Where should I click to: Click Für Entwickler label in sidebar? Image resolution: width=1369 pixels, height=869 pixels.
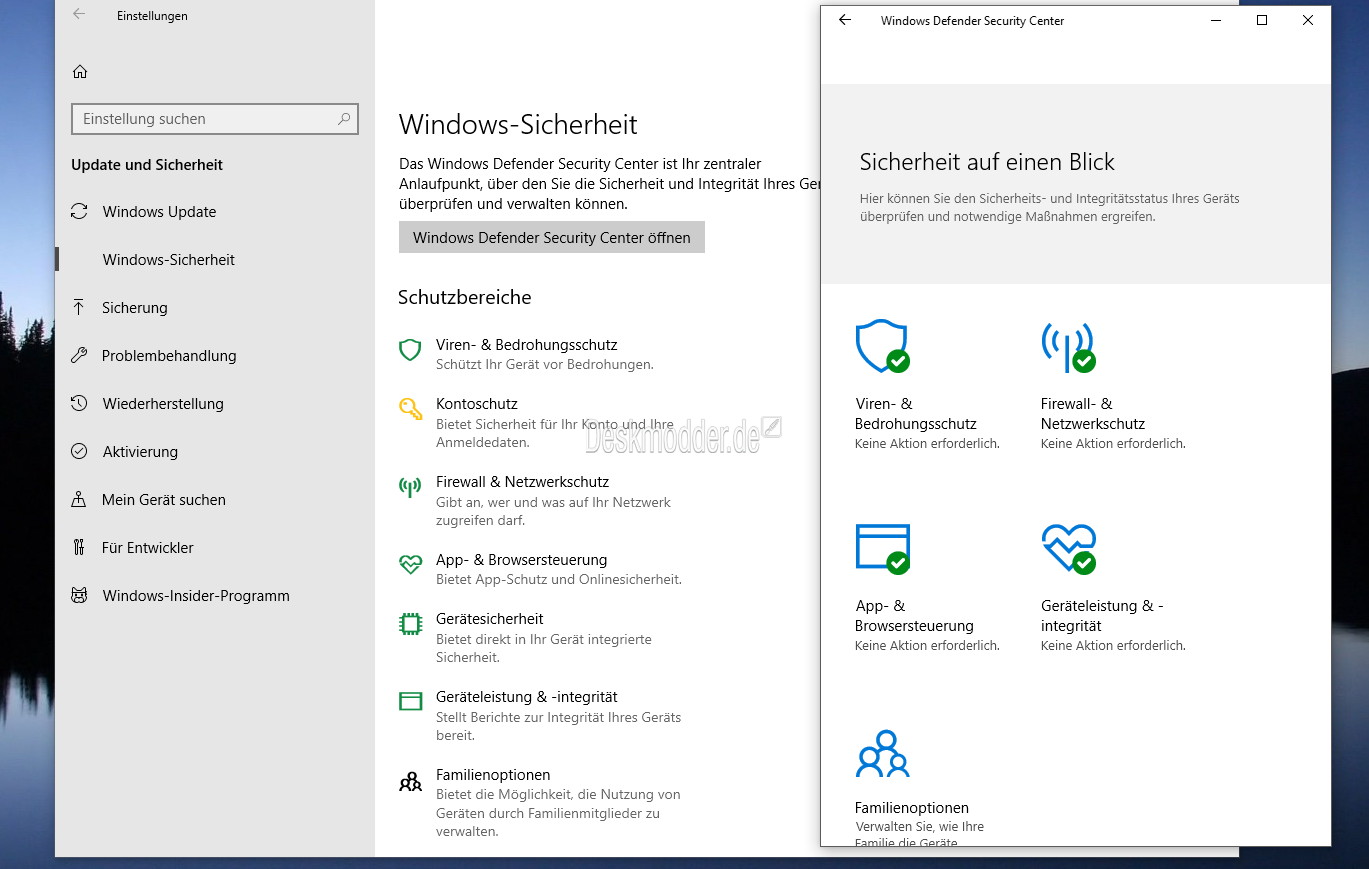click(x=148, y=547)
